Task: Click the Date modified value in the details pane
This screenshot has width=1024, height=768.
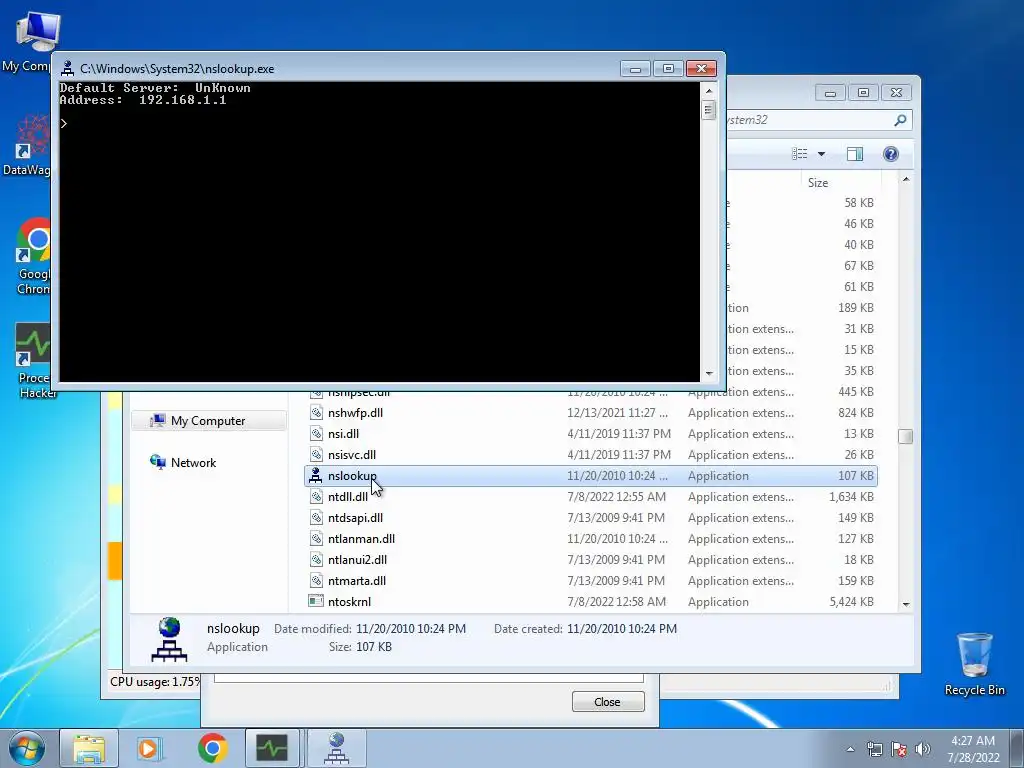Action: [411, 629]
